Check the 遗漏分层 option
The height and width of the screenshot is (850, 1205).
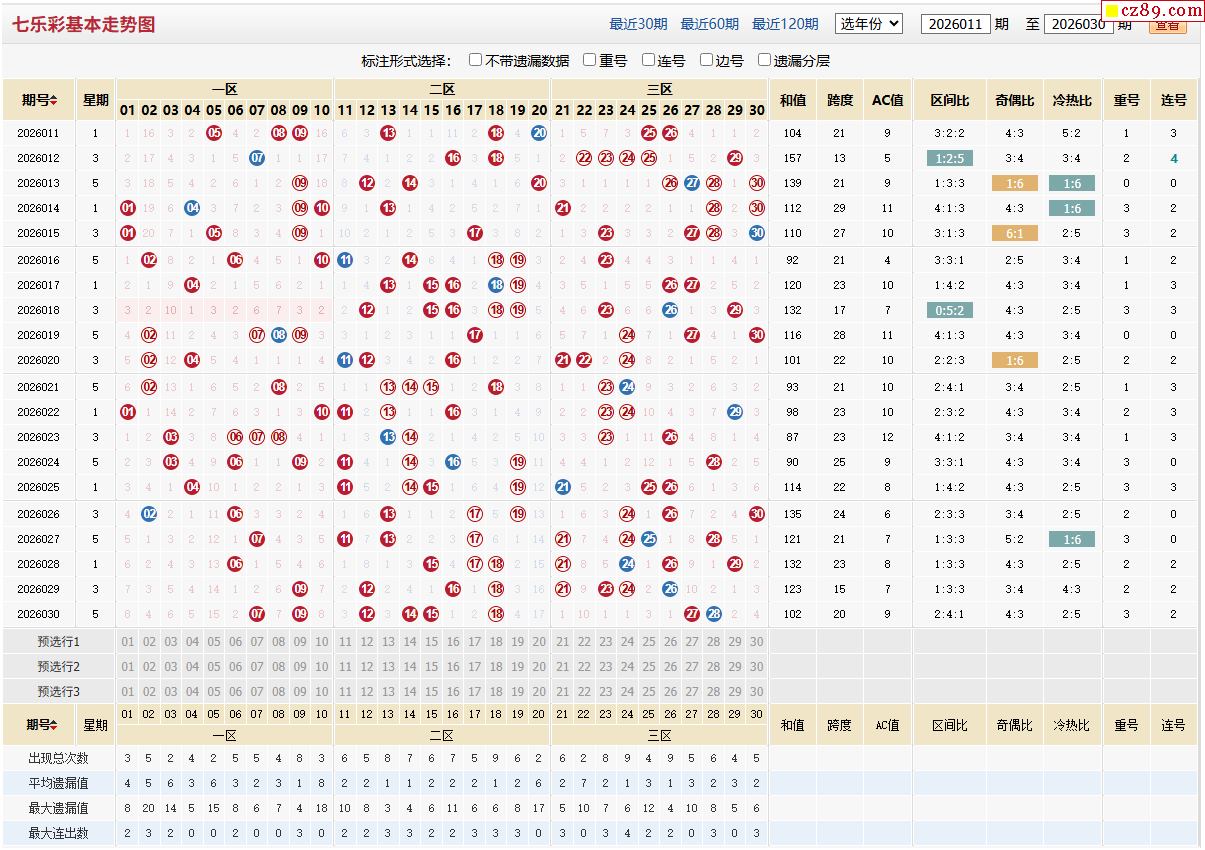click(x=765, y=60)
